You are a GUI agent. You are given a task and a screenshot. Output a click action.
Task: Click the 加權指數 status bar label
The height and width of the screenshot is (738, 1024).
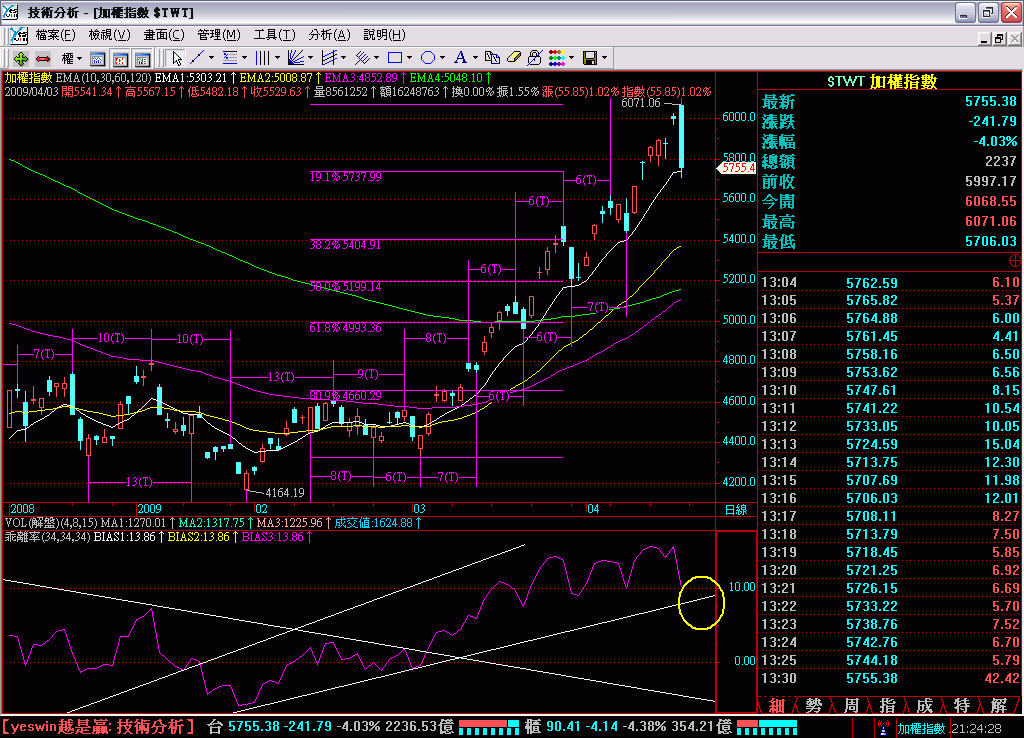(921, 728)
